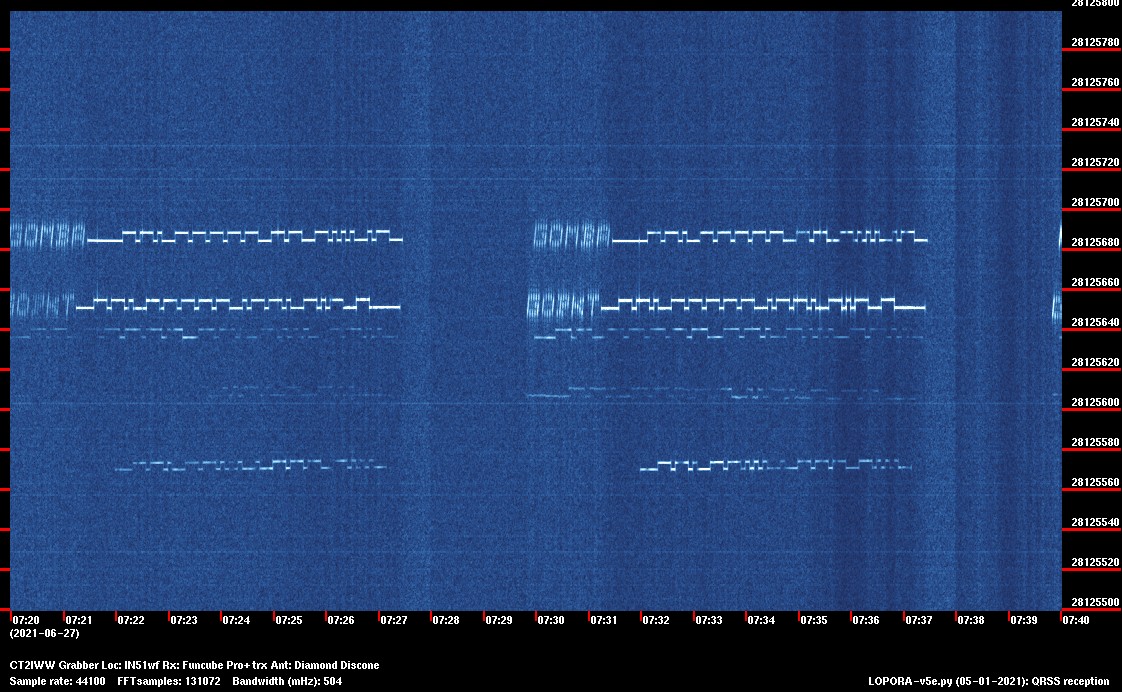Click the Bandwidth (mHz): 504 text
This screenshot has height=692, width=1122.
point(287,682)
